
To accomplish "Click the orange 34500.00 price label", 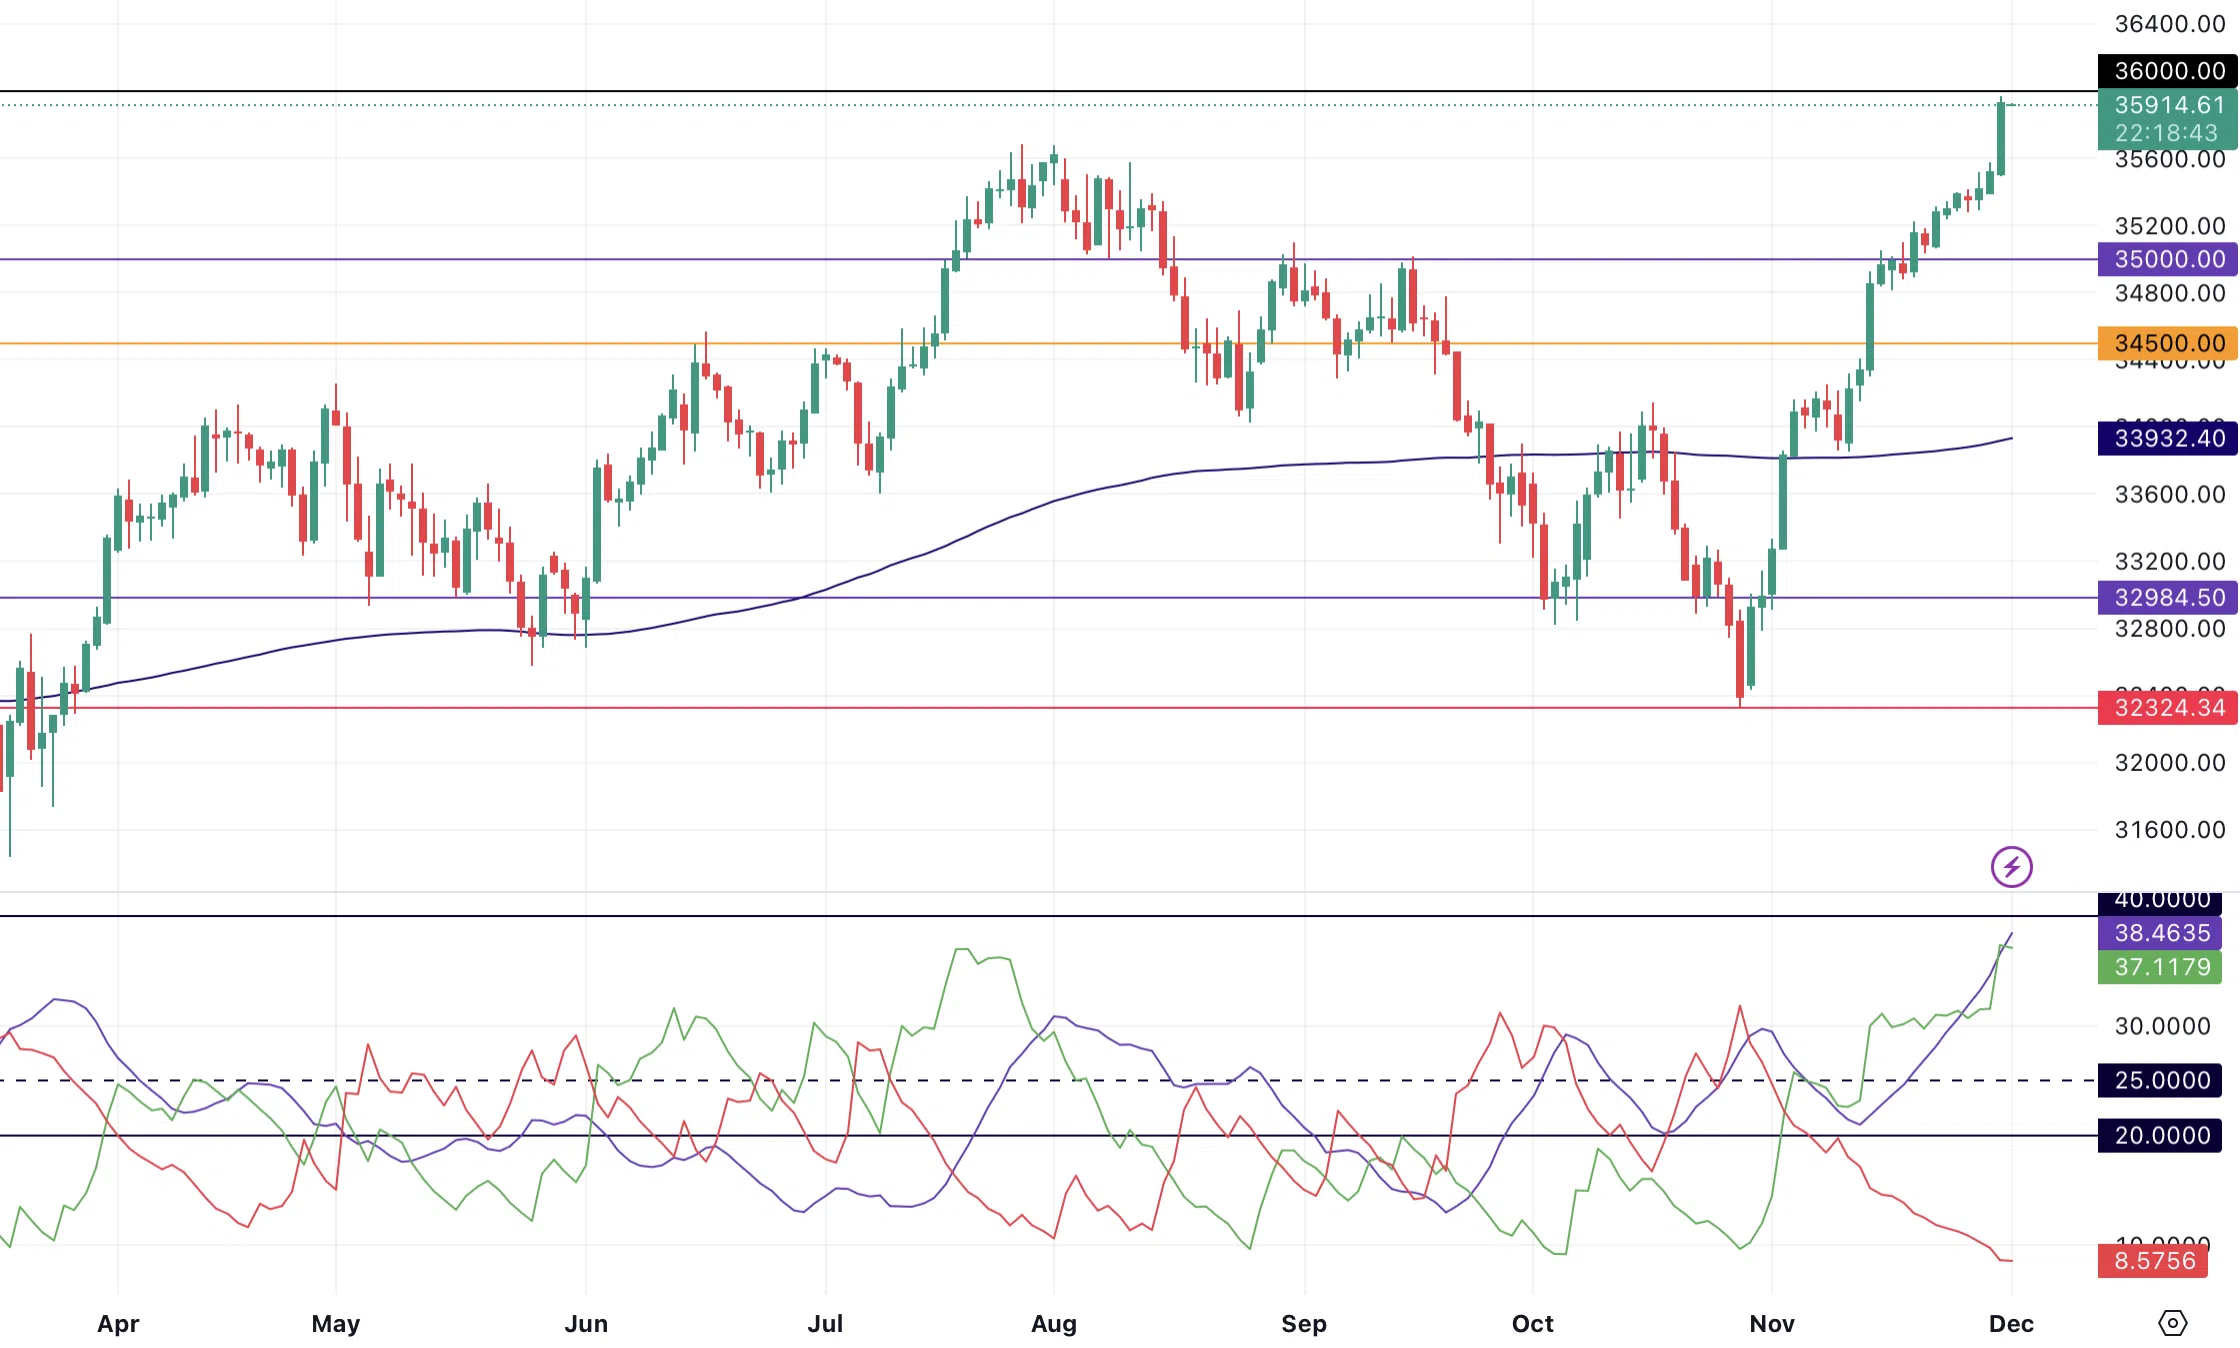I will 2167,343.
